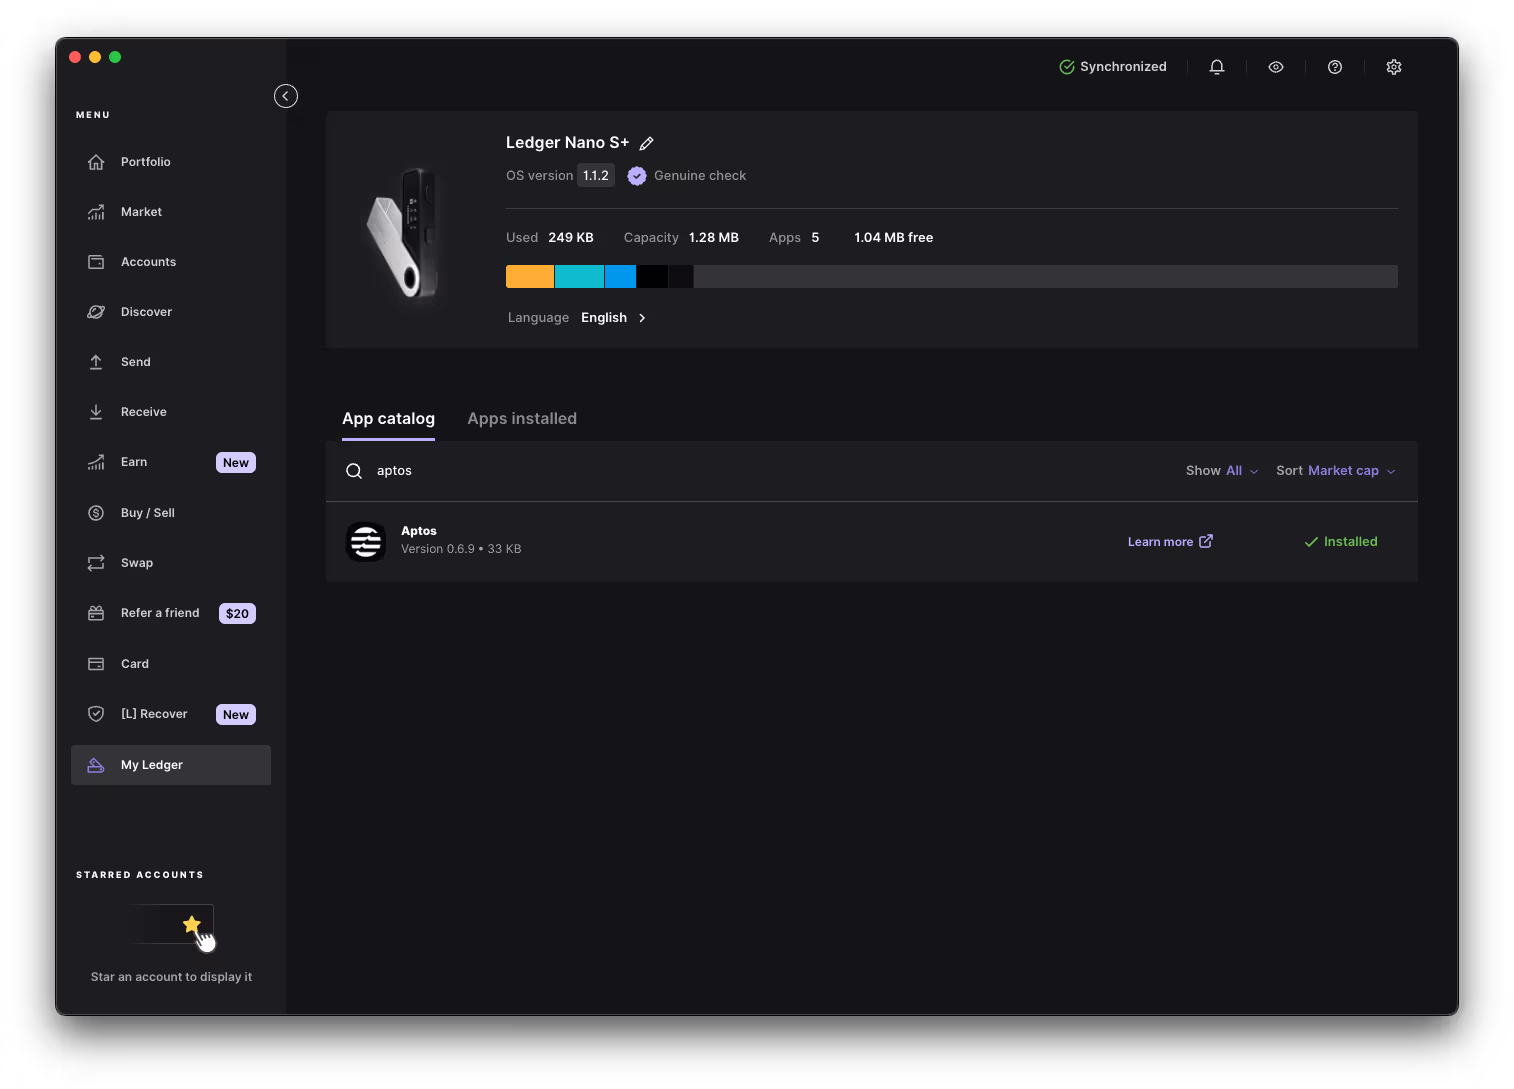Click the Synchronized status indicator
This screenshot has width=1514, height=1089.
pyautogui.click(x=1113, y=67)
